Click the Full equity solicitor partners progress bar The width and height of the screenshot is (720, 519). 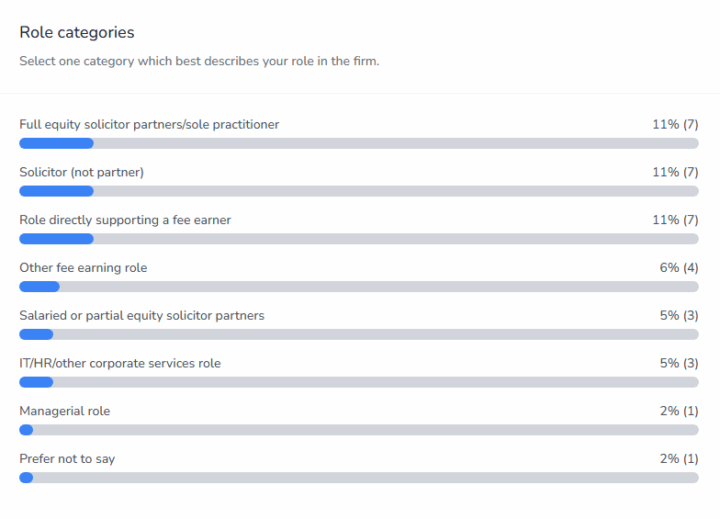359,143
